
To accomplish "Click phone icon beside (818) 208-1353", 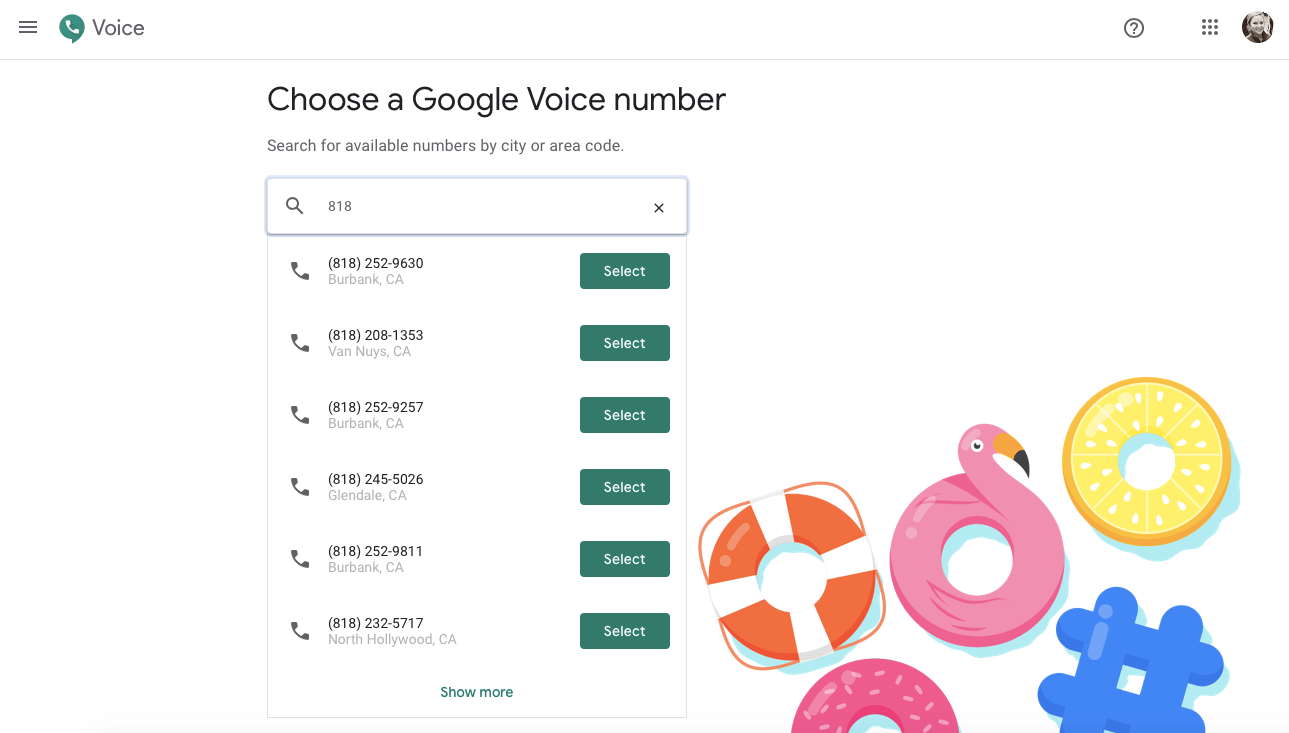I will (x=300, y=343).
